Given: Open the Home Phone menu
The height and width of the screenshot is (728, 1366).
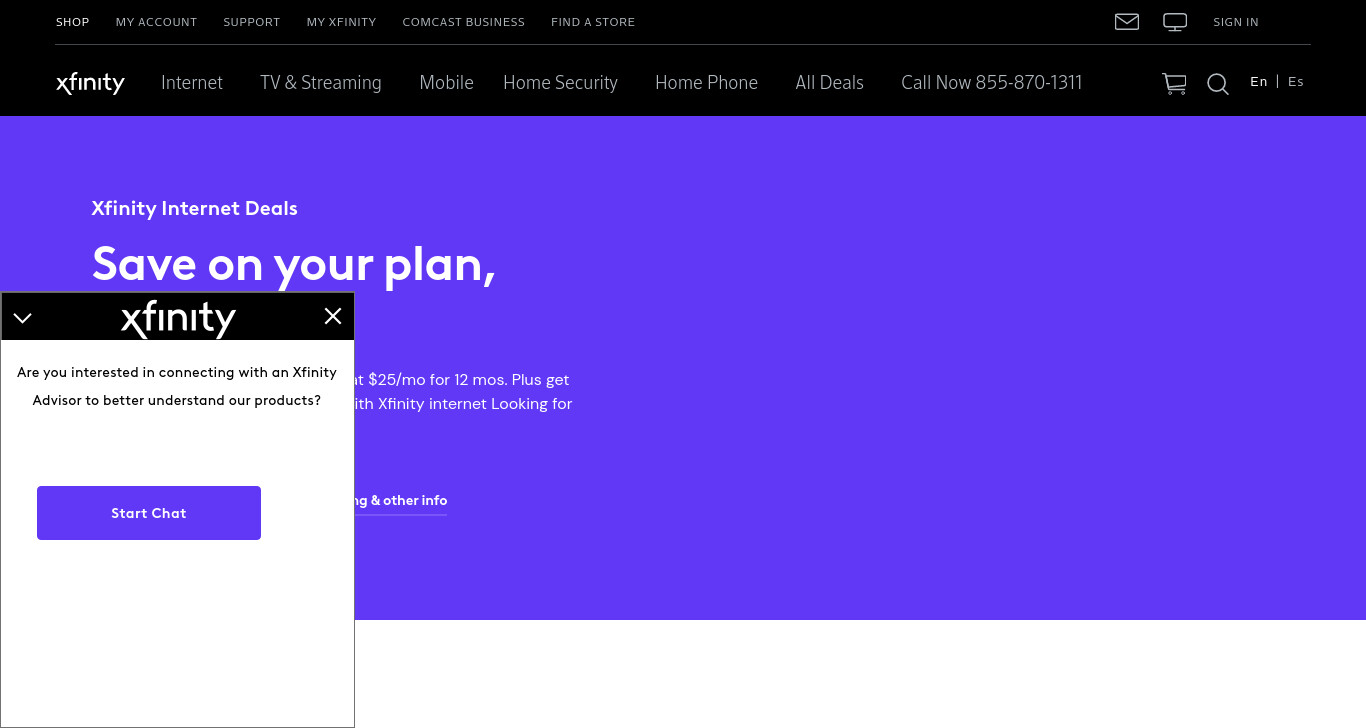Looking at the screenshot, I should coord(706,83).
